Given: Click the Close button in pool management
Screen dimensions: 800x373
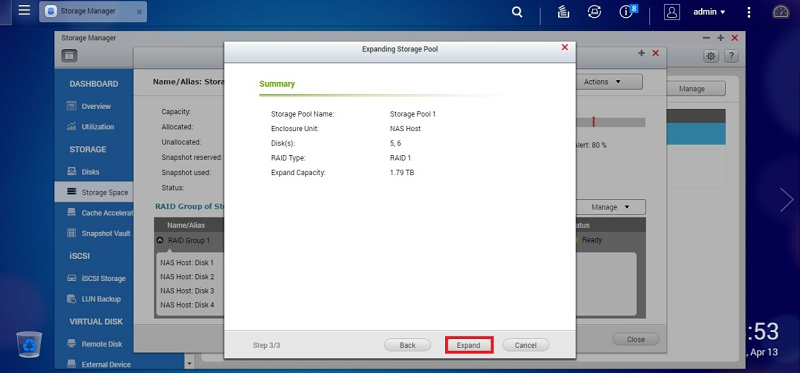Looking at the screenshot, I should [636, 339].
